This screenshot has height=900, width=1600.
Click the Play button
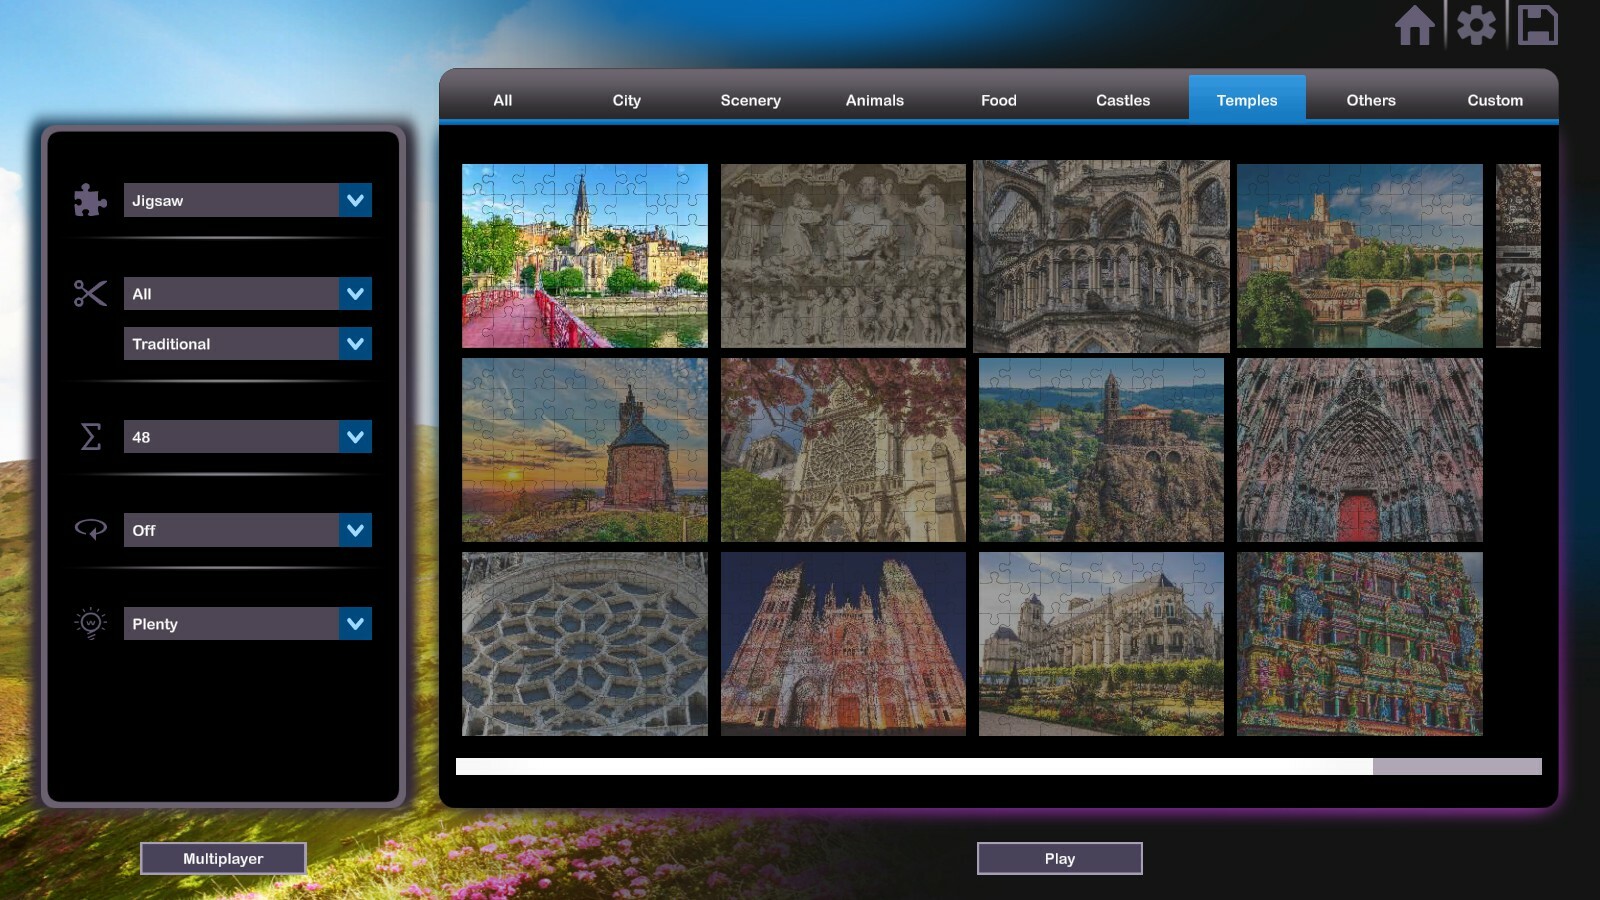[x=1059, y=858]
